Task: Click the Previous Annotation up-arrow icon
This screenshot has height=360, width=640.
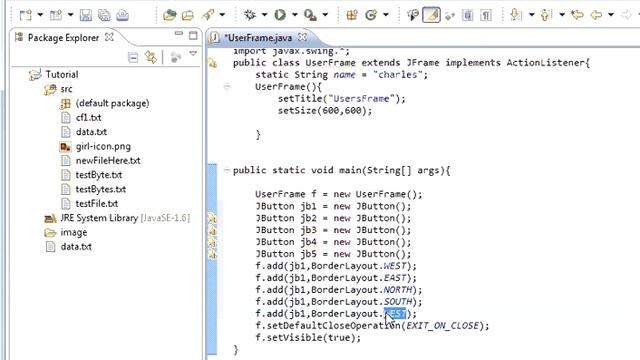Action: (546, 15)
